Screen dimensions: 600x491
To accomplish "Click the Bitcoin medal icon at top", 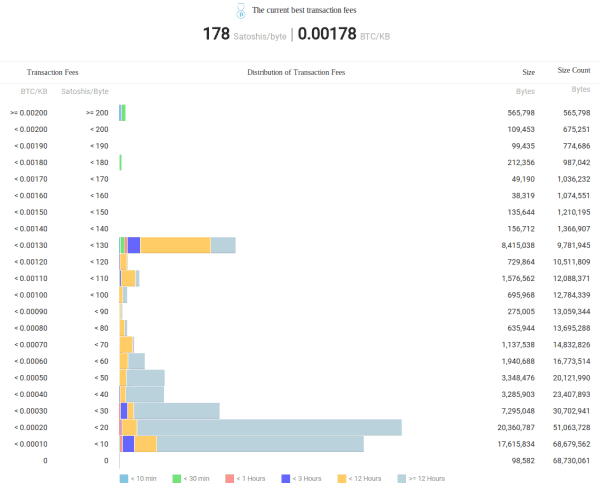I will coord(239,11).
